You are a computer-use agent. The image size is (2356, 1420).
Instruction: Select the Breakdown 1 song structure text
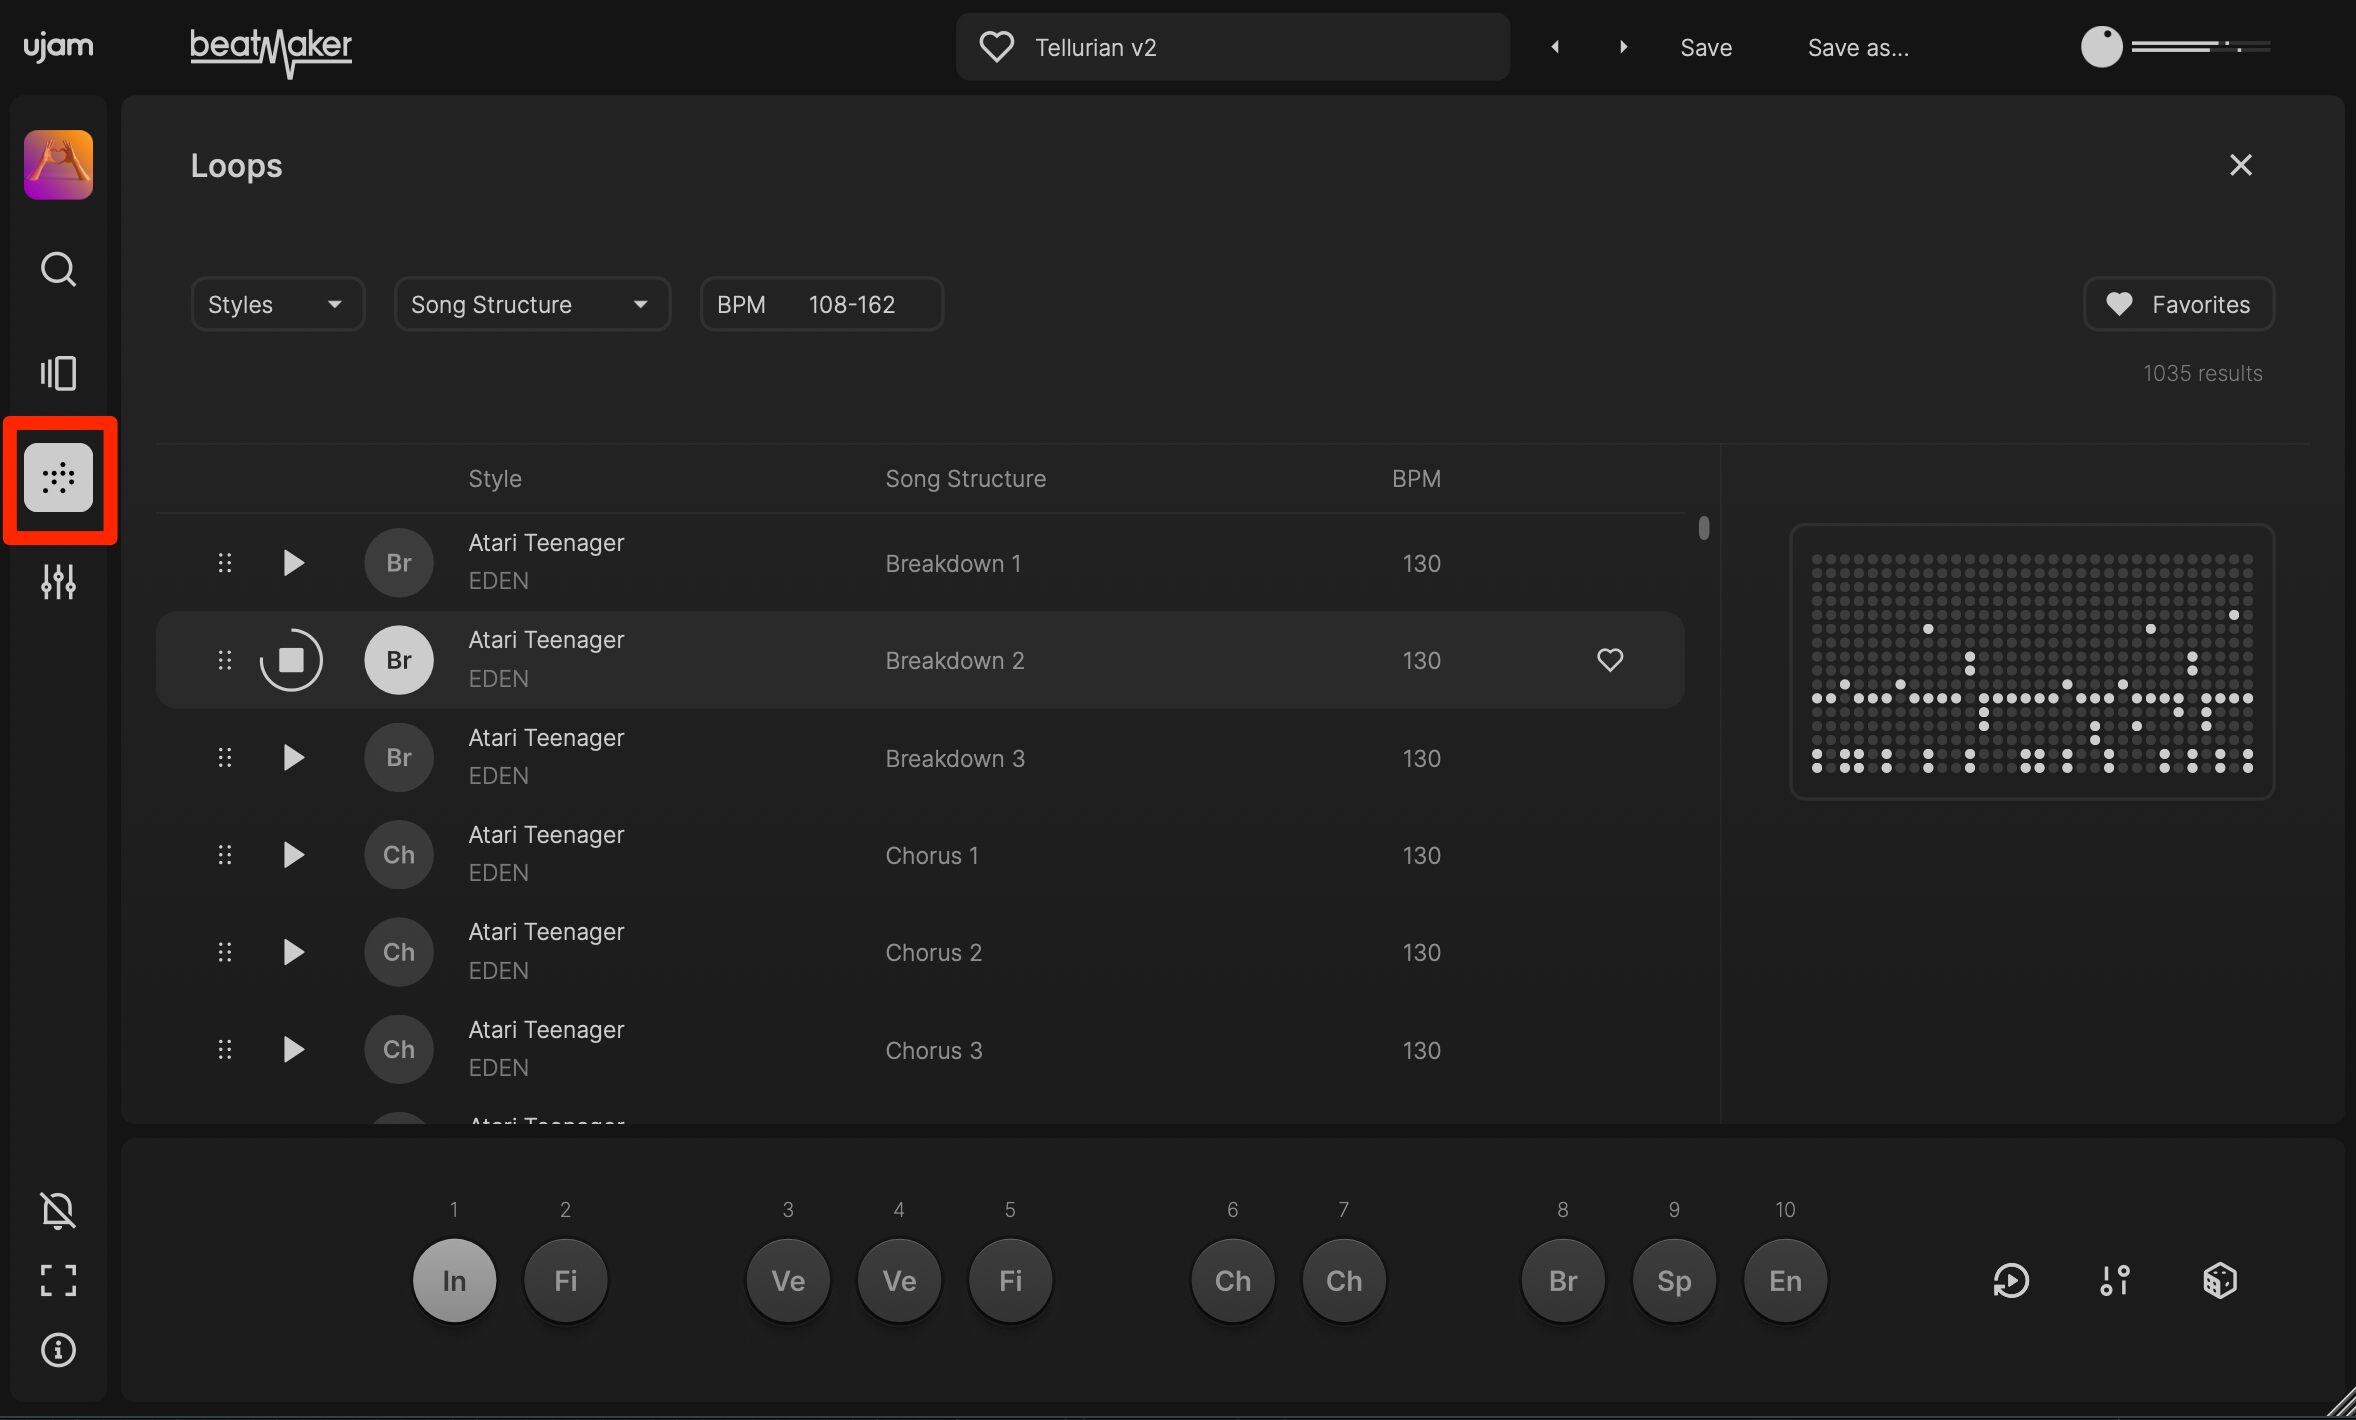(x=953, y=564)
